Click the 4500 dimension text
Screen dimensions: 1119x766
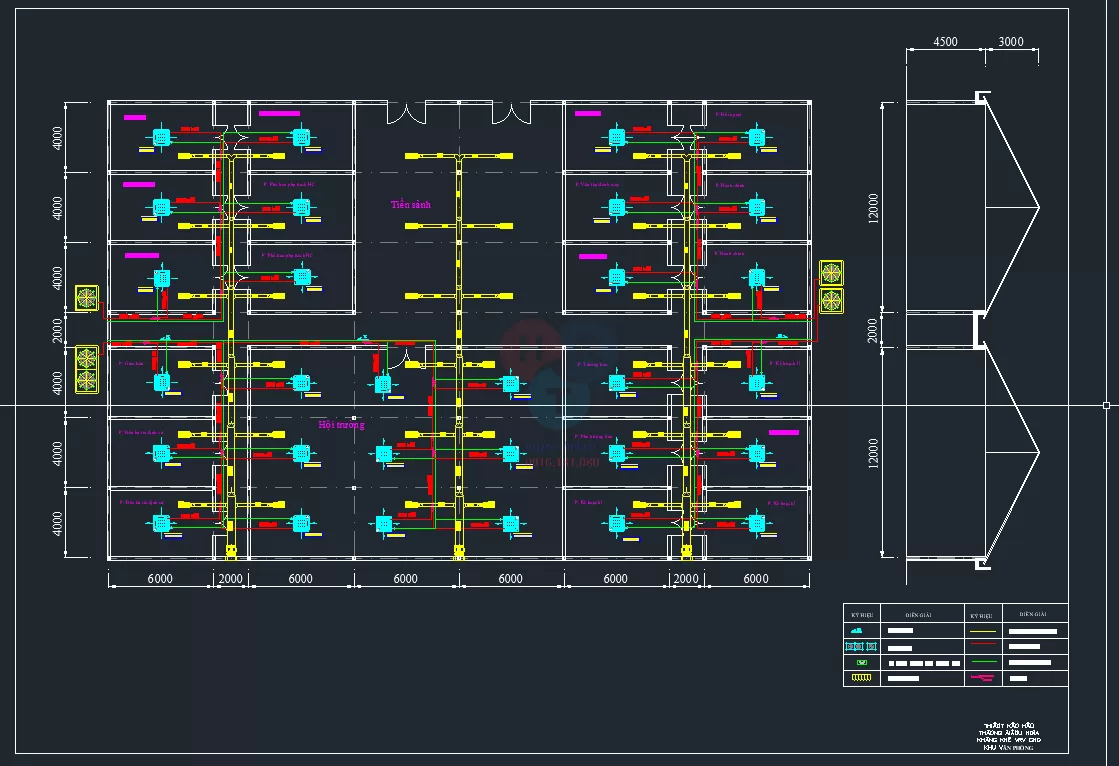[x=945, y=42]
